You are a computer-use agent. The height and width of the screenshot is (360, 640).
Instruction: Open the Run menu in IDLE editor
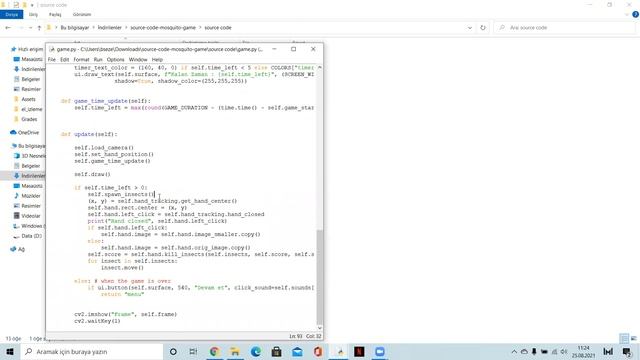point(98,60)
